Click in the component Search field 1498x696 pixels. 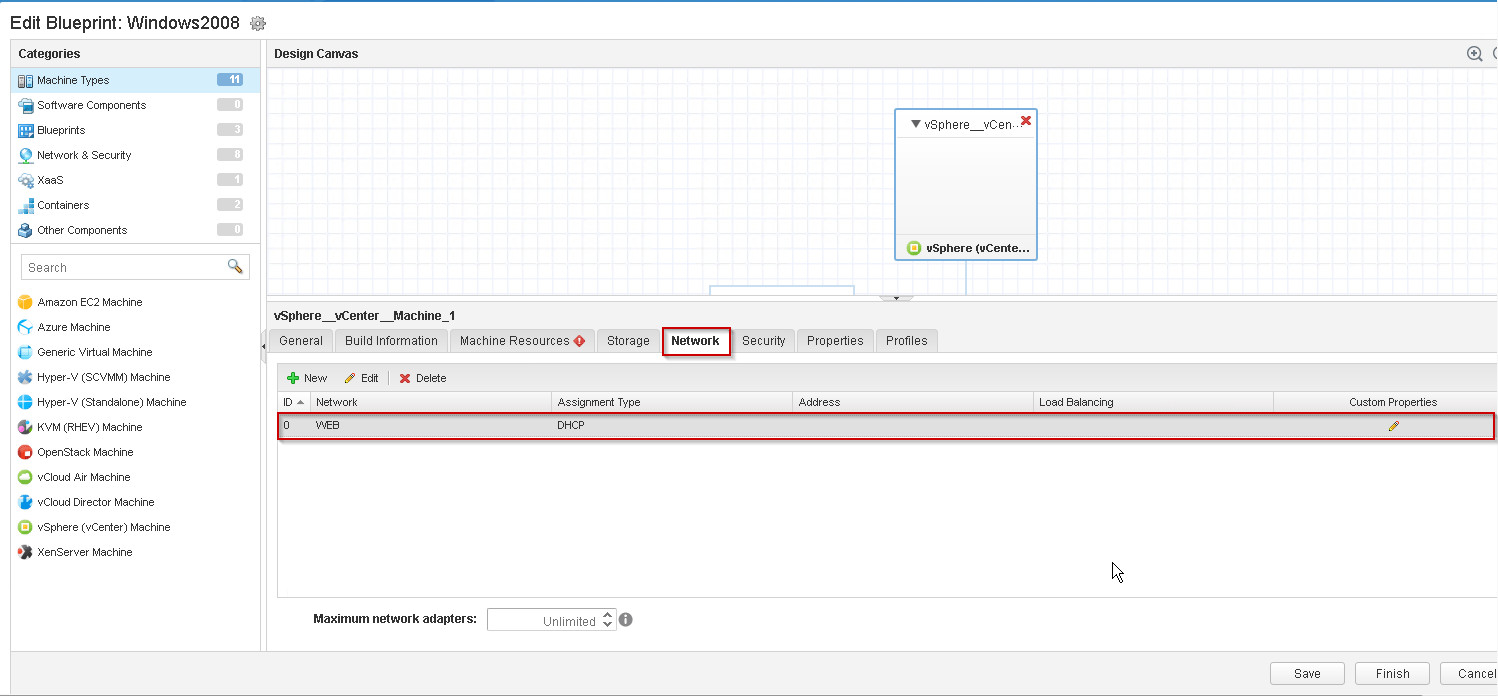122,267
